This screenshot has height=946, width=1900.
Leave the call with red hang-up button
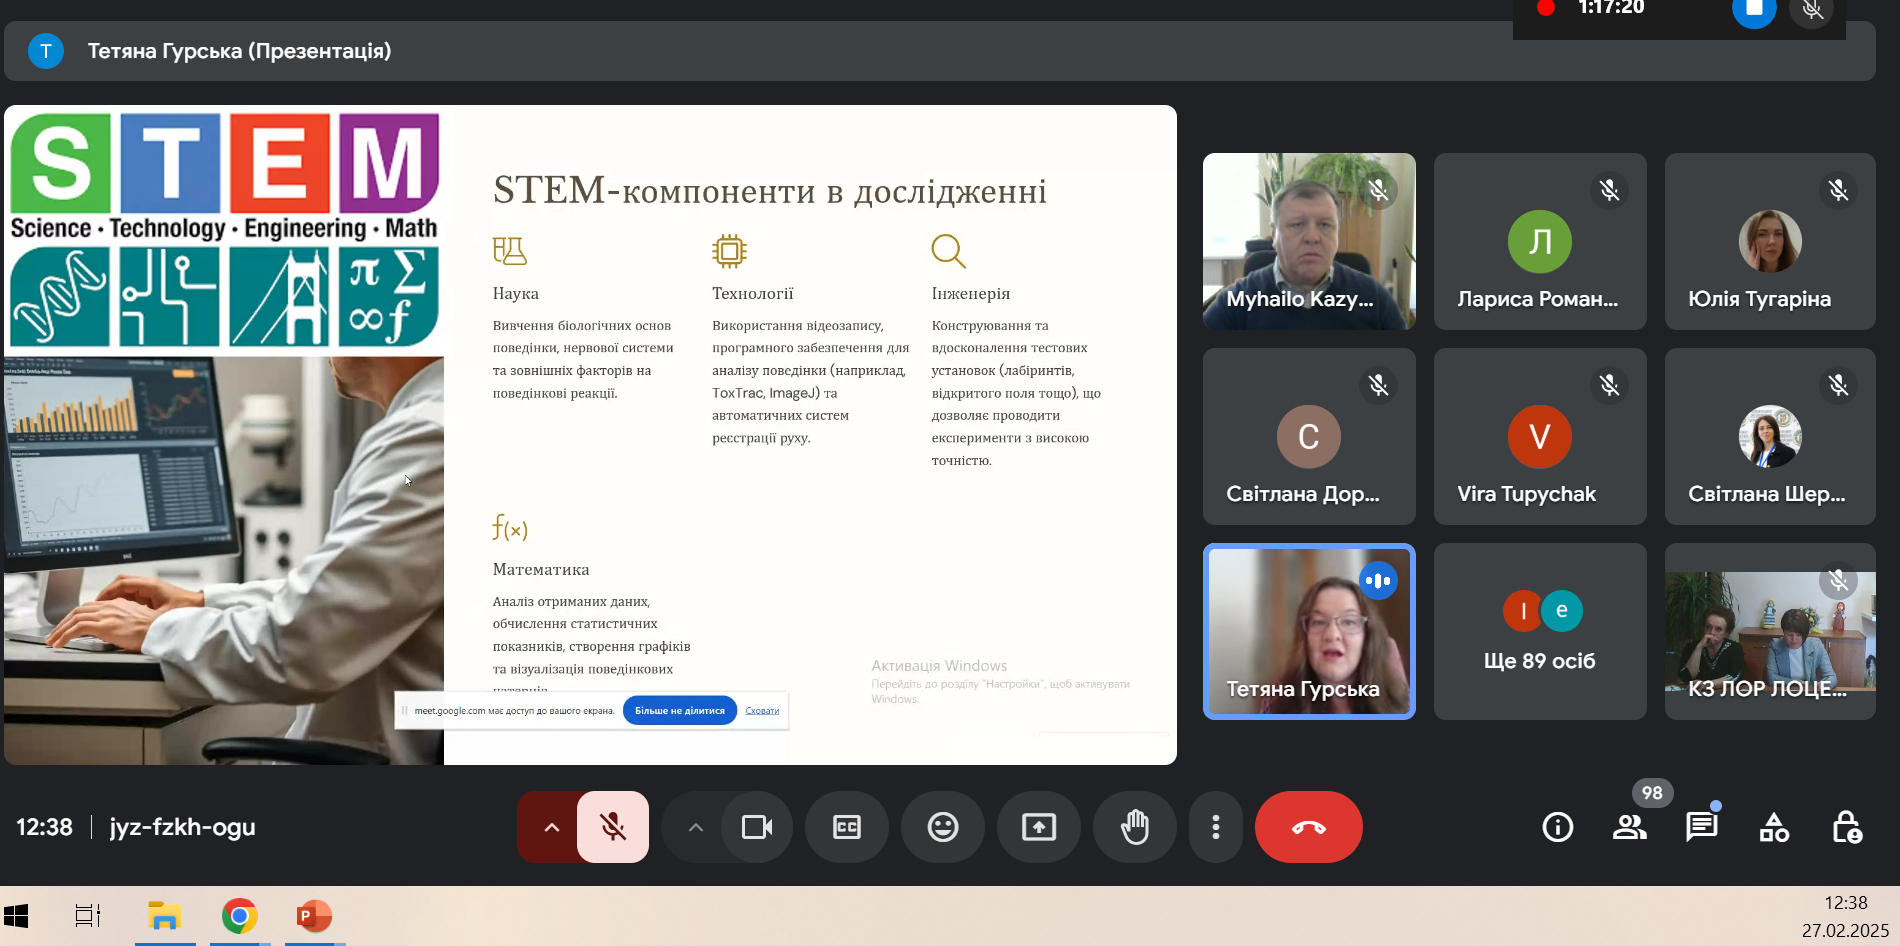(1308, 827)
